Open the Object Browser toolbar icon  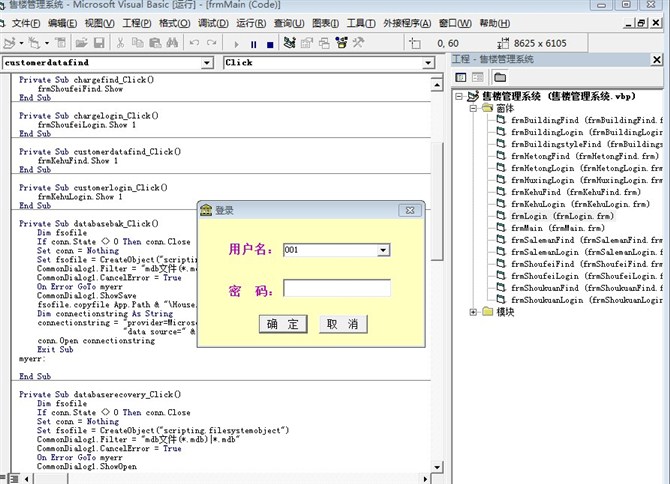[341, 43]
